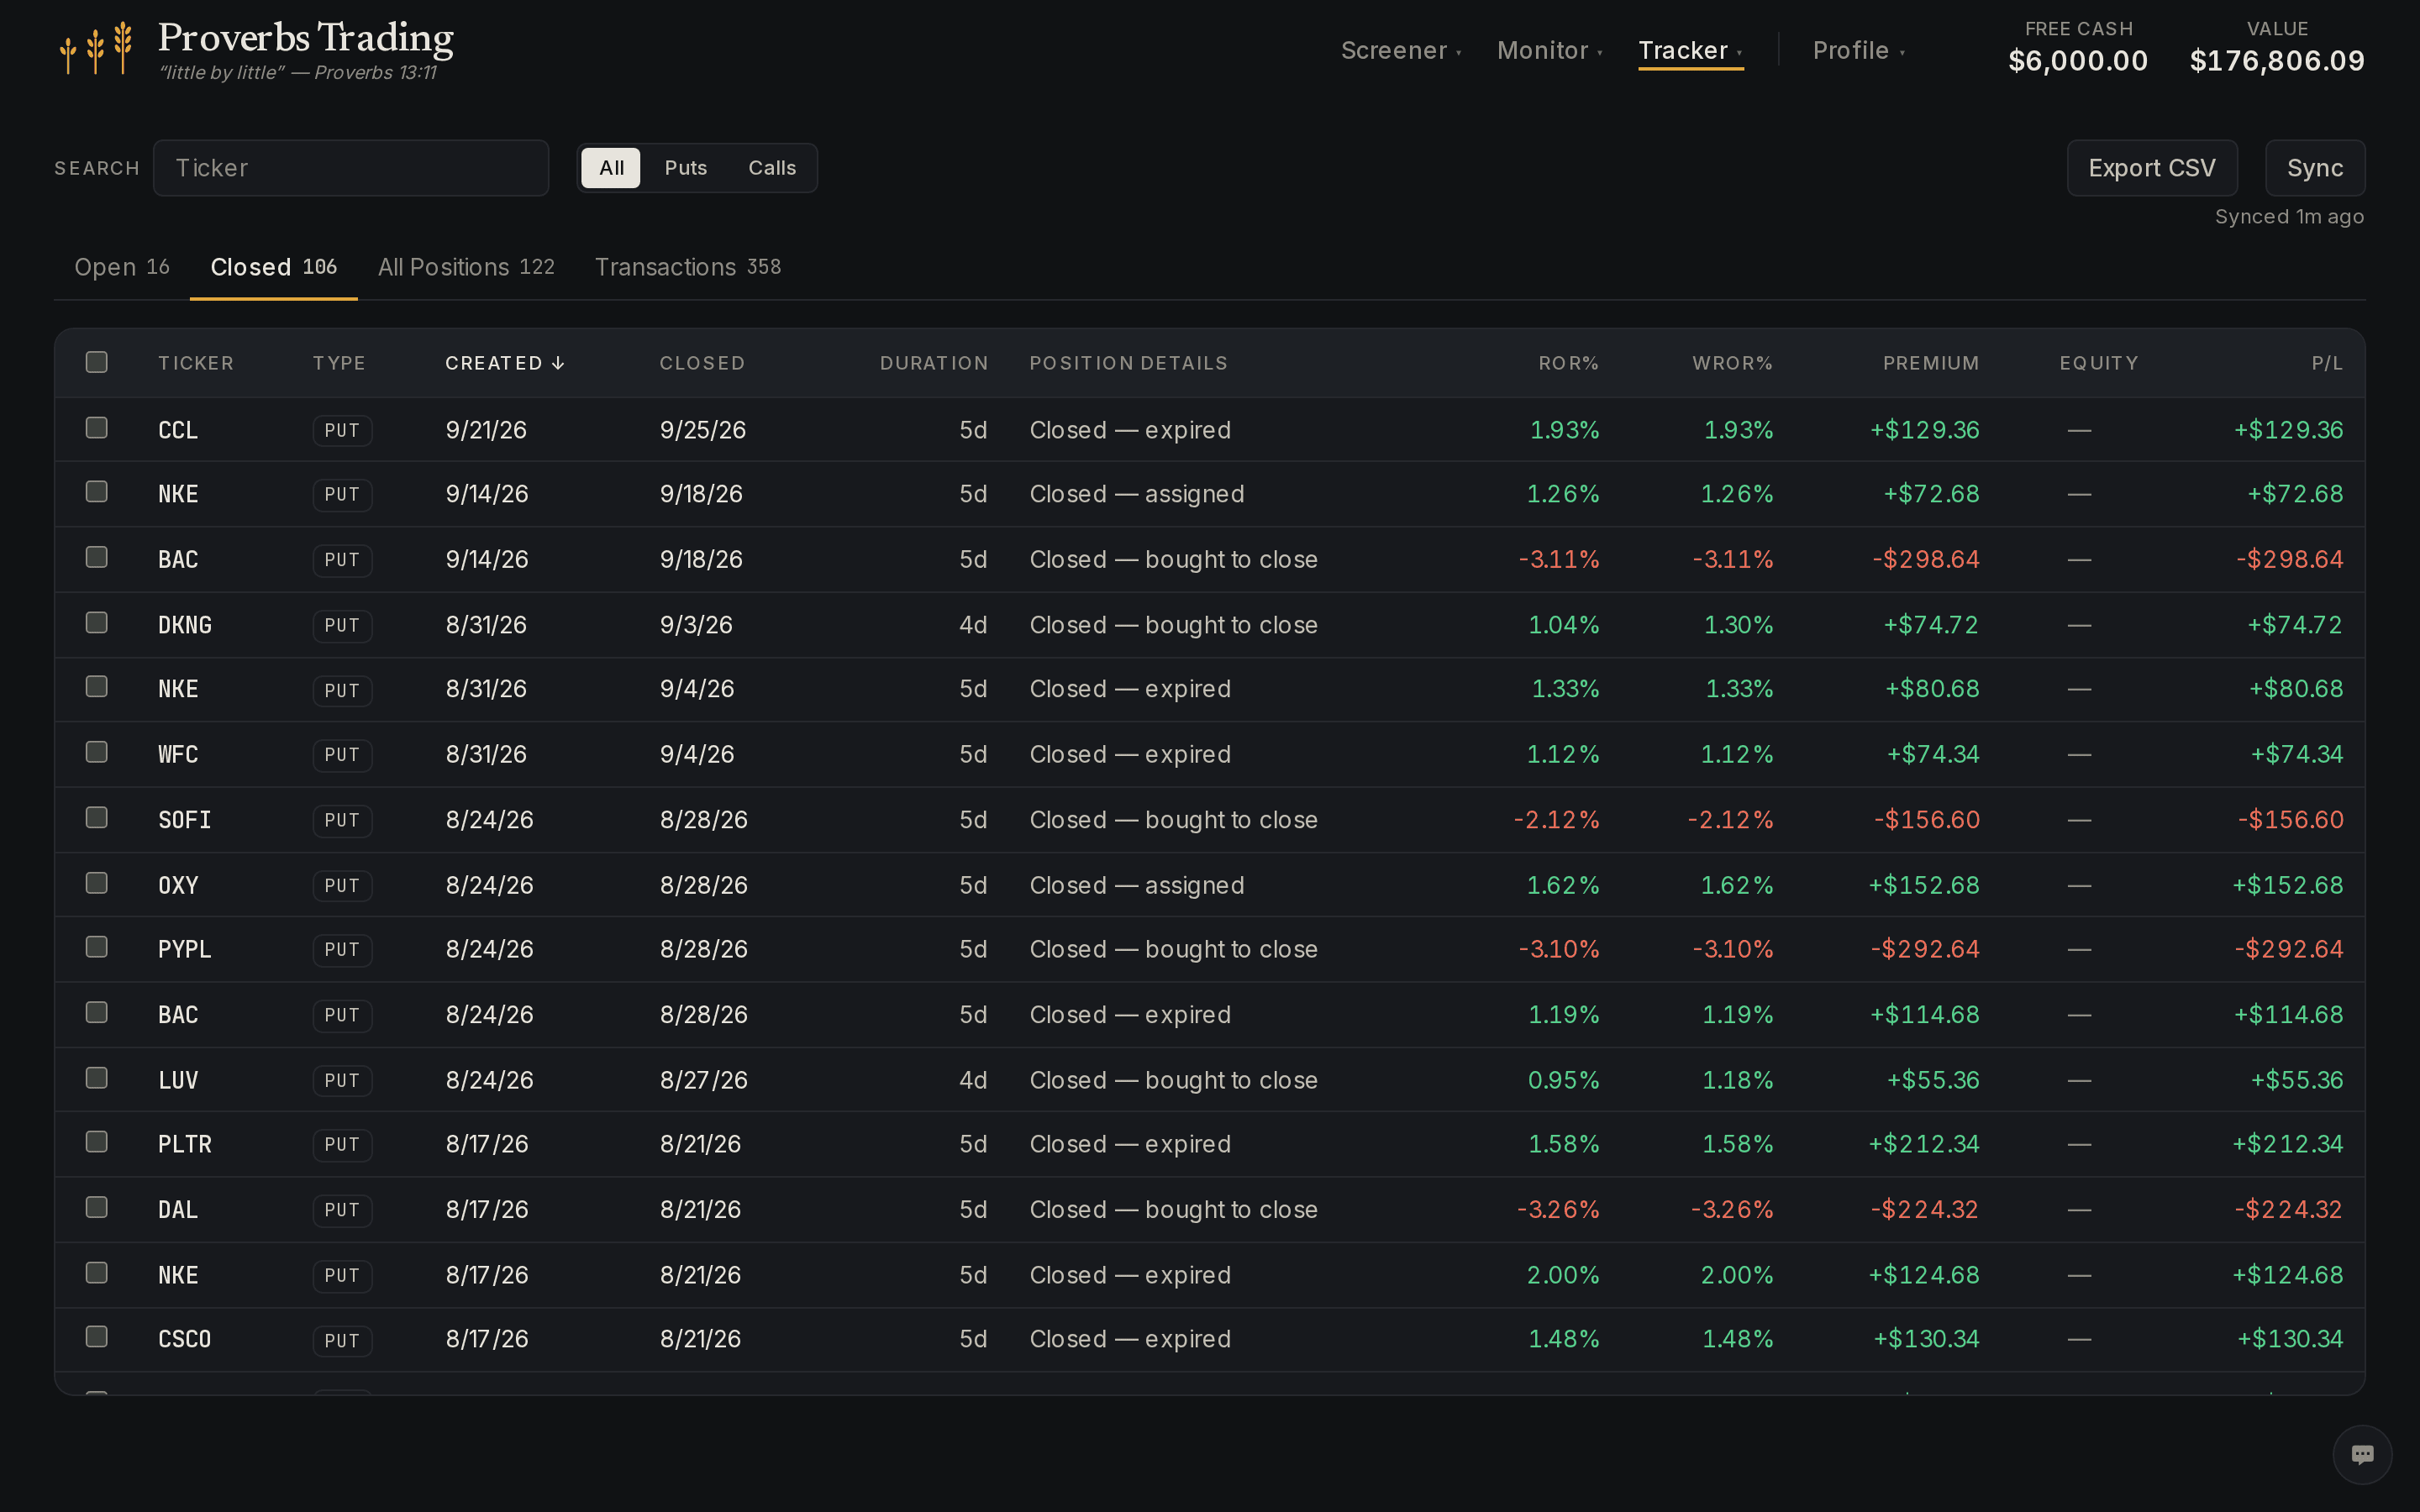Select the Closed 106 tab

(273, 267)
